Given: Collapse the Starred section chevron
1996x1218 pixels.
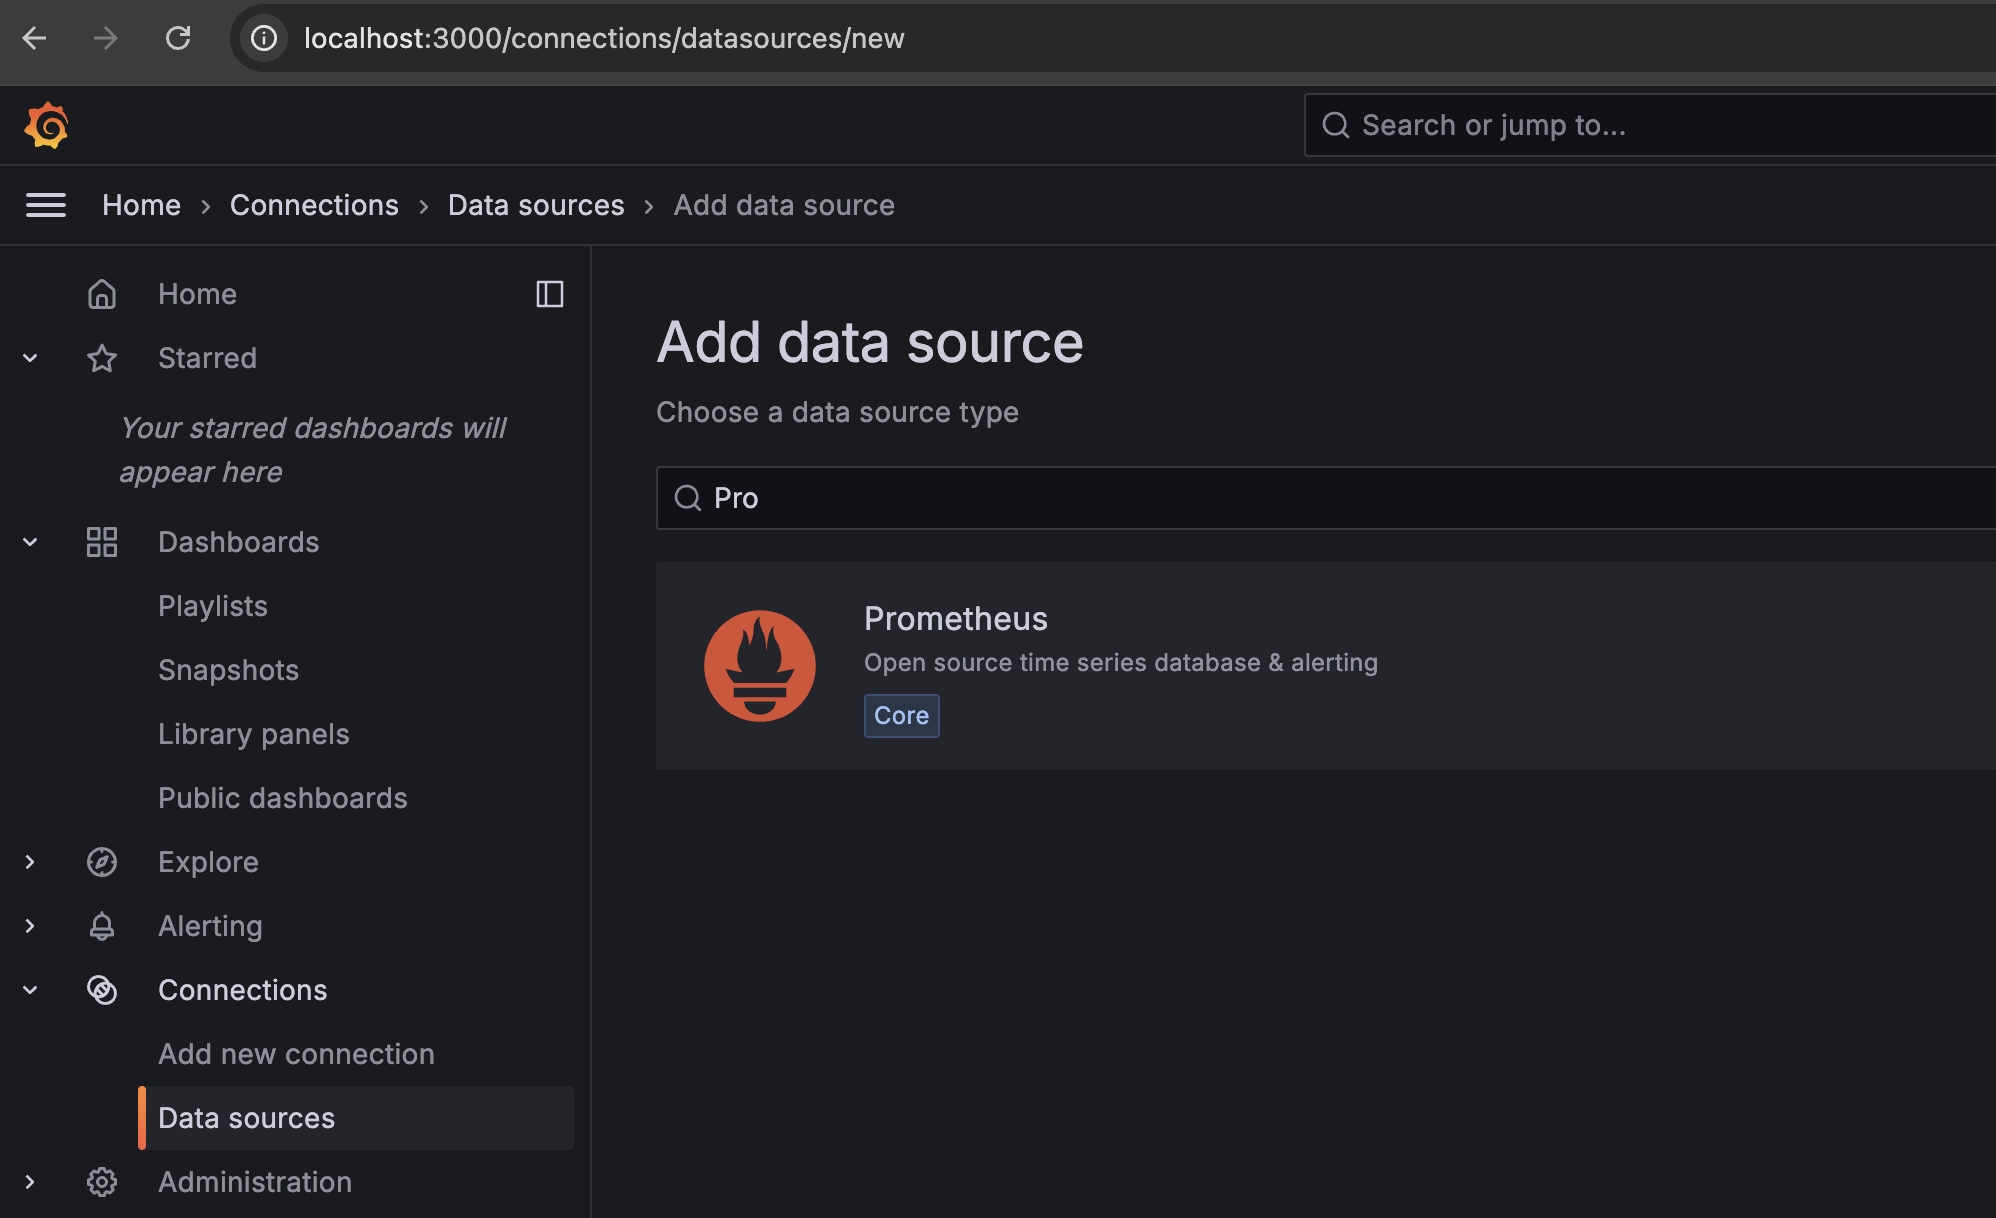Looking at the screenshot, I should 30,358.
